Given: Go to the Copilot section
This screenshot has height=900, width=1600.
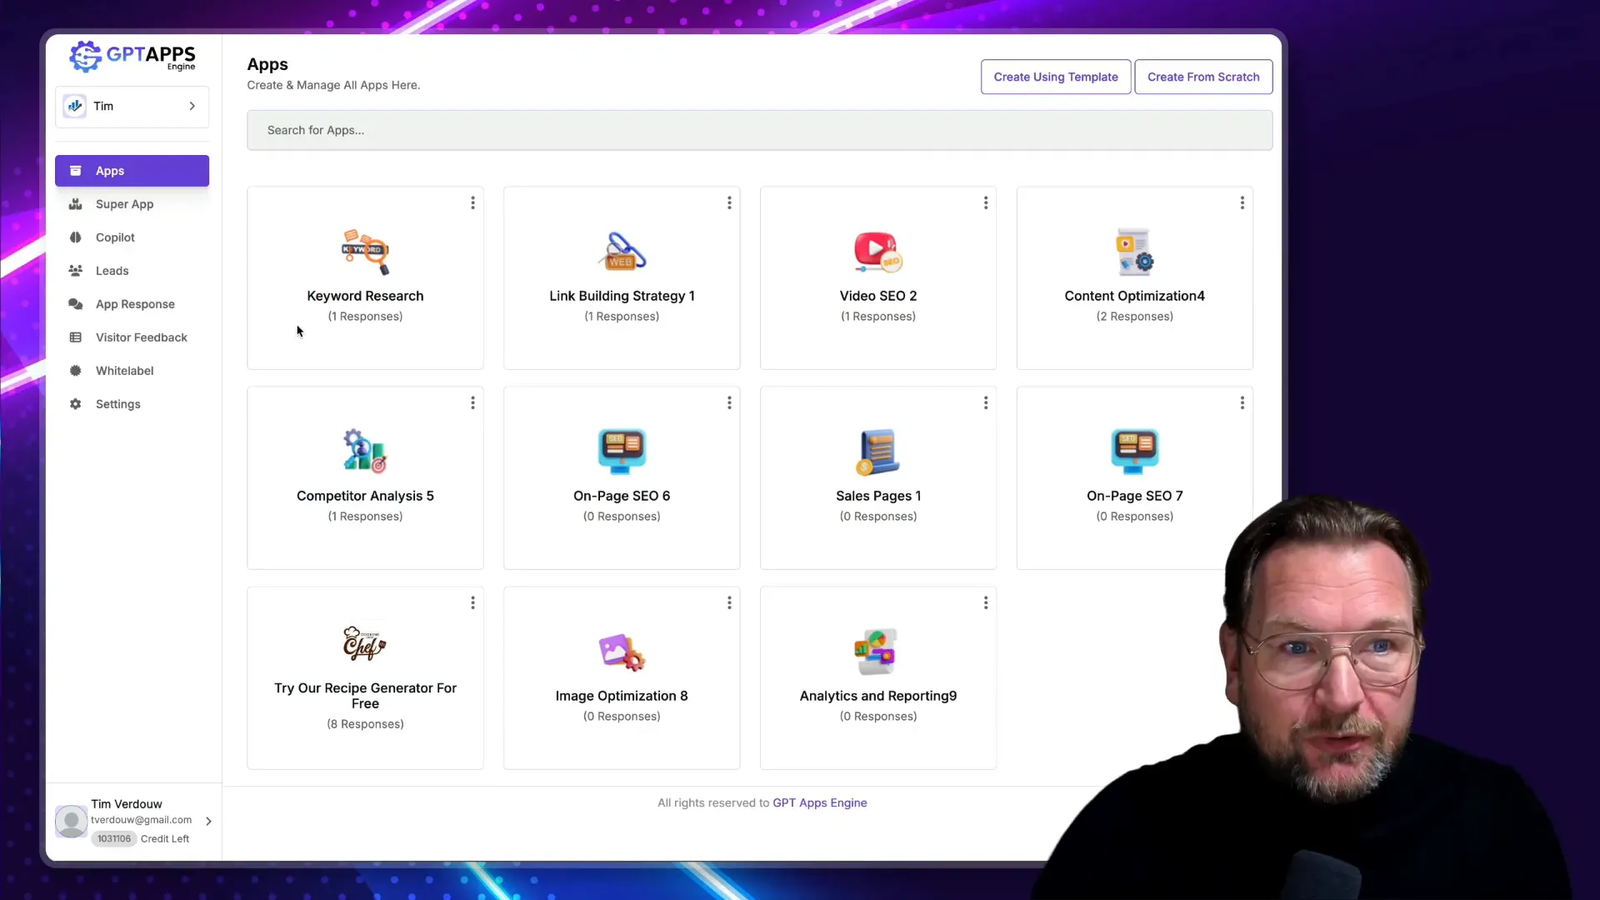Looking at the screenshot, I should 132,237.
